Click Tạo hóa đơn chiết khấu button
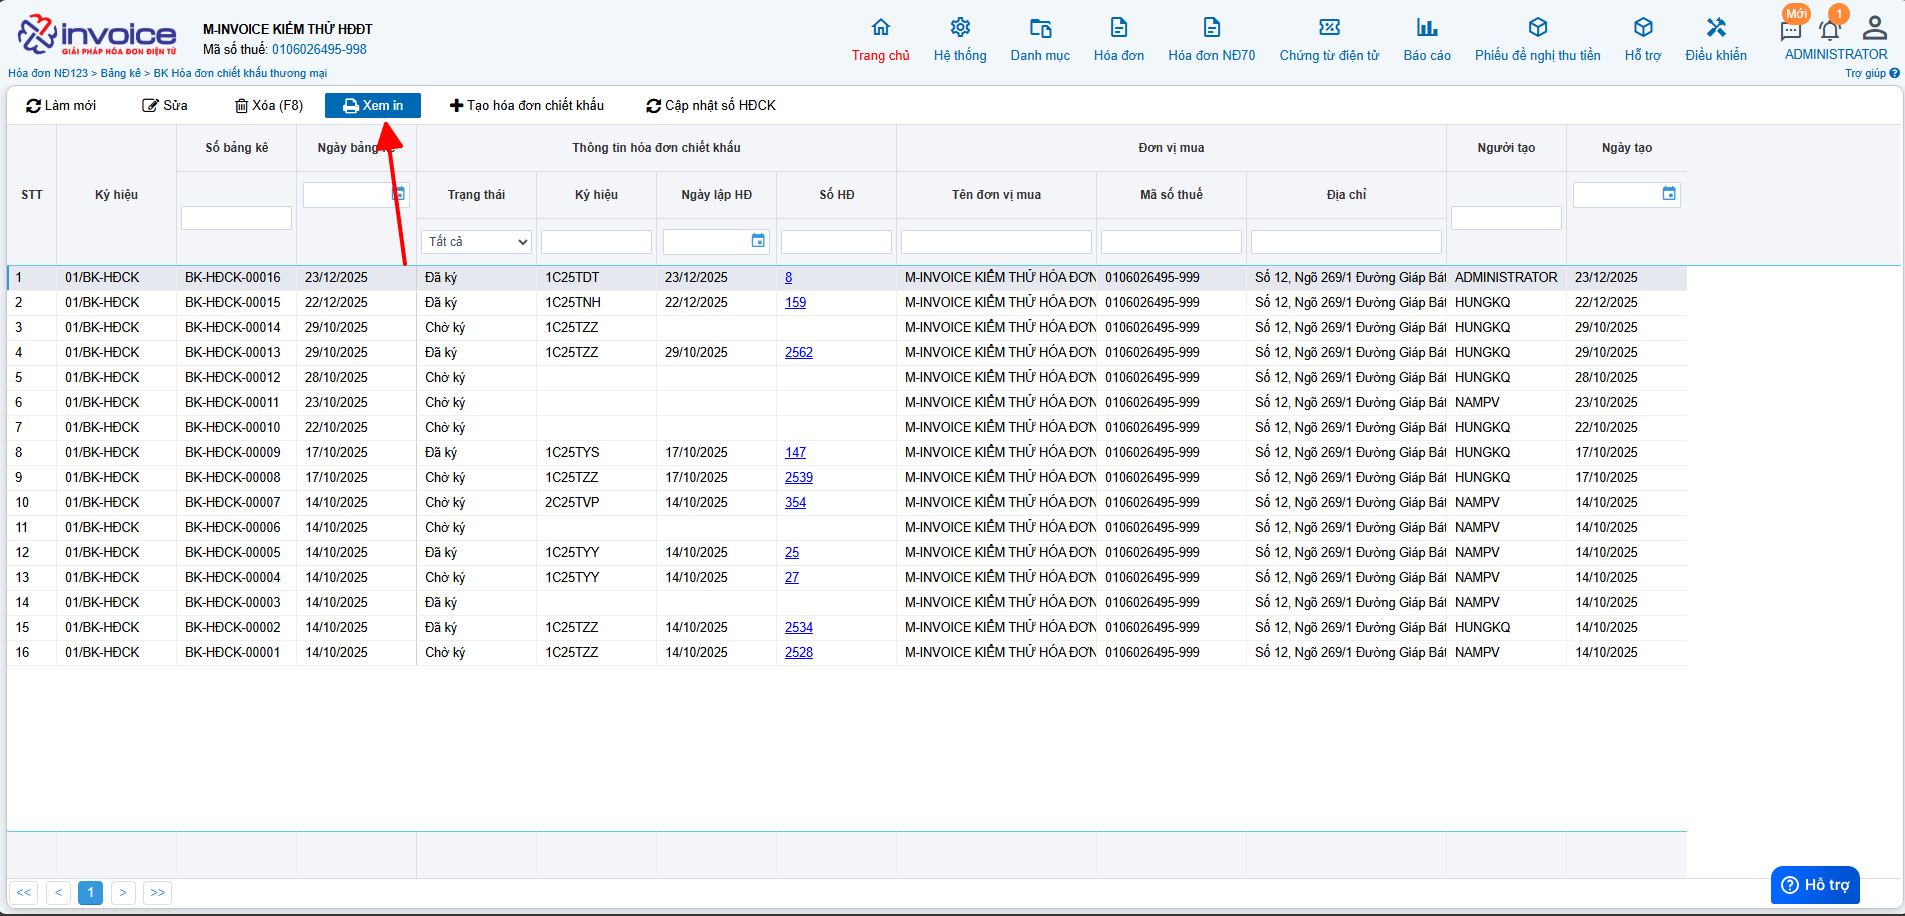 pyautogui.click(x=527, y=106)
